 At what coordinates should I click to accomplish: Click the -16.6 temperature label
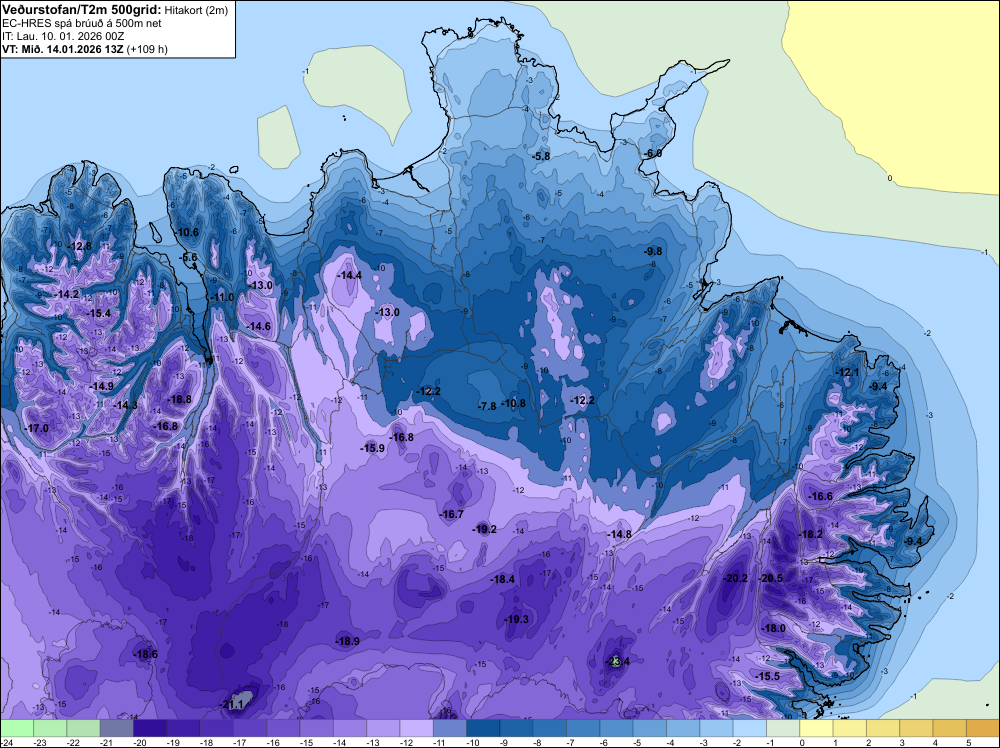(x=821, y=496)
